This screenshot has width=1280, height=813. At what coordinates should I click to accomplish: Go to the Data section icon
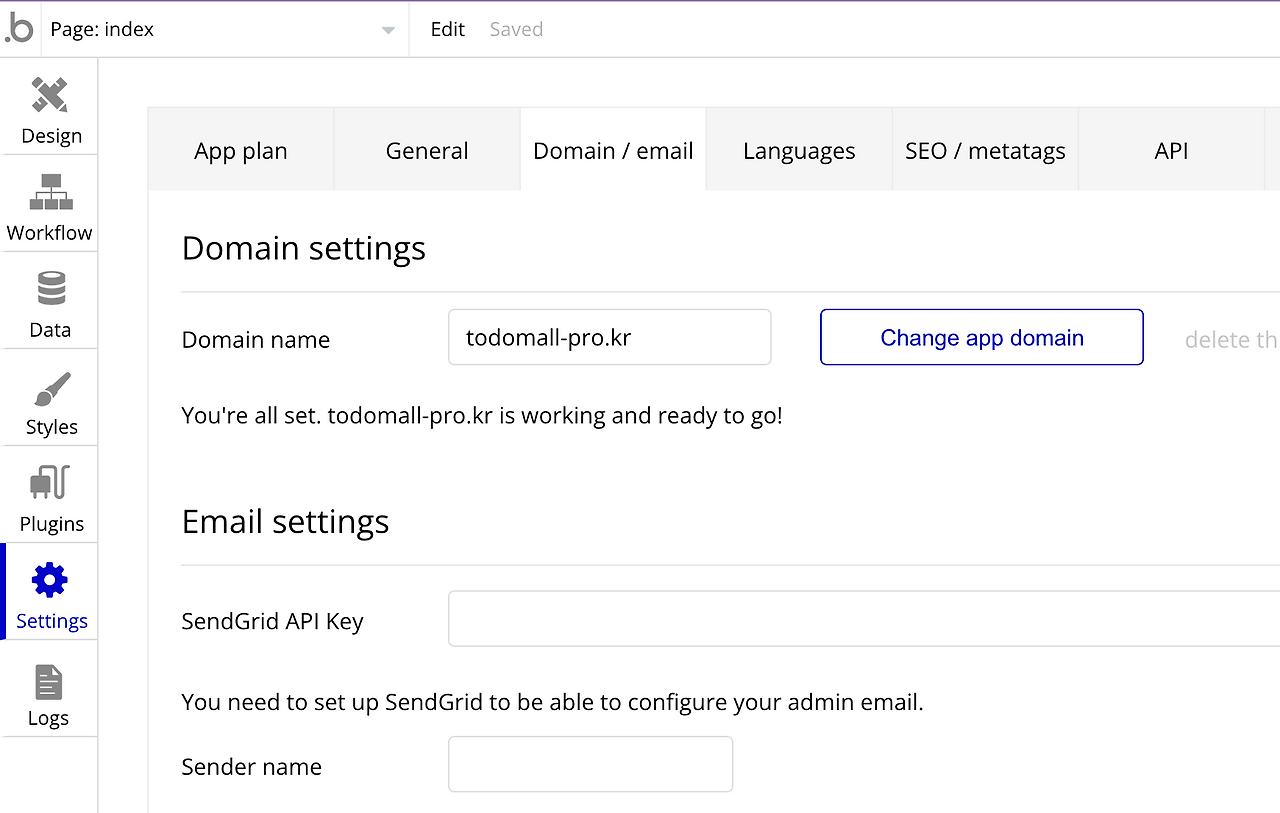pyautogui.click(x=50, y=289)
